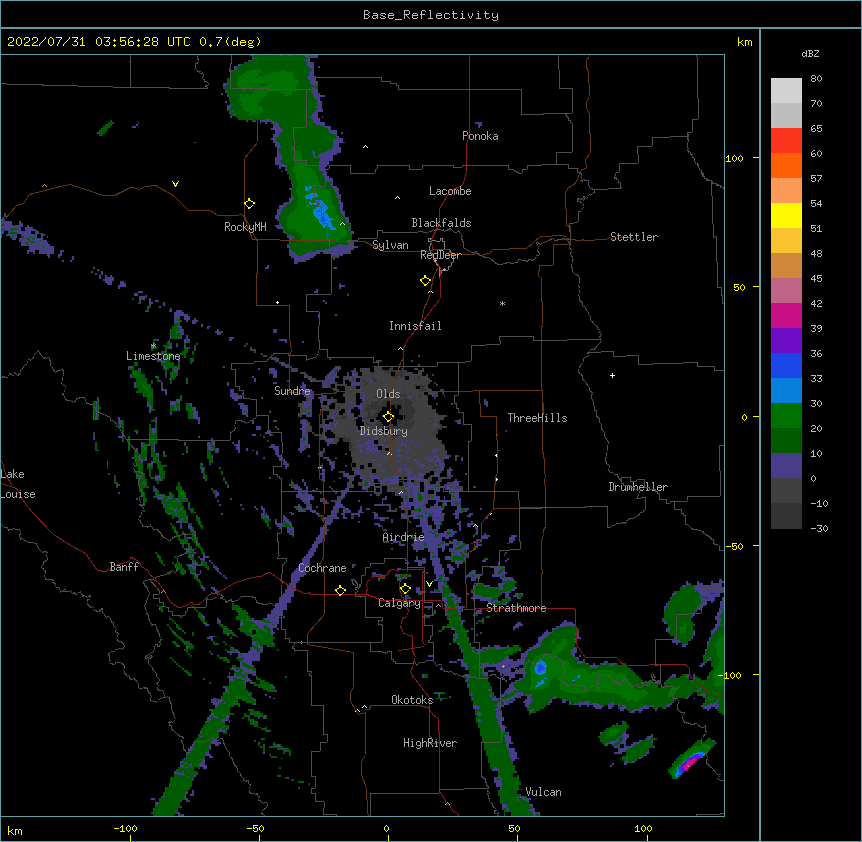Click the Vulcan town label

(x=543, y=792)
